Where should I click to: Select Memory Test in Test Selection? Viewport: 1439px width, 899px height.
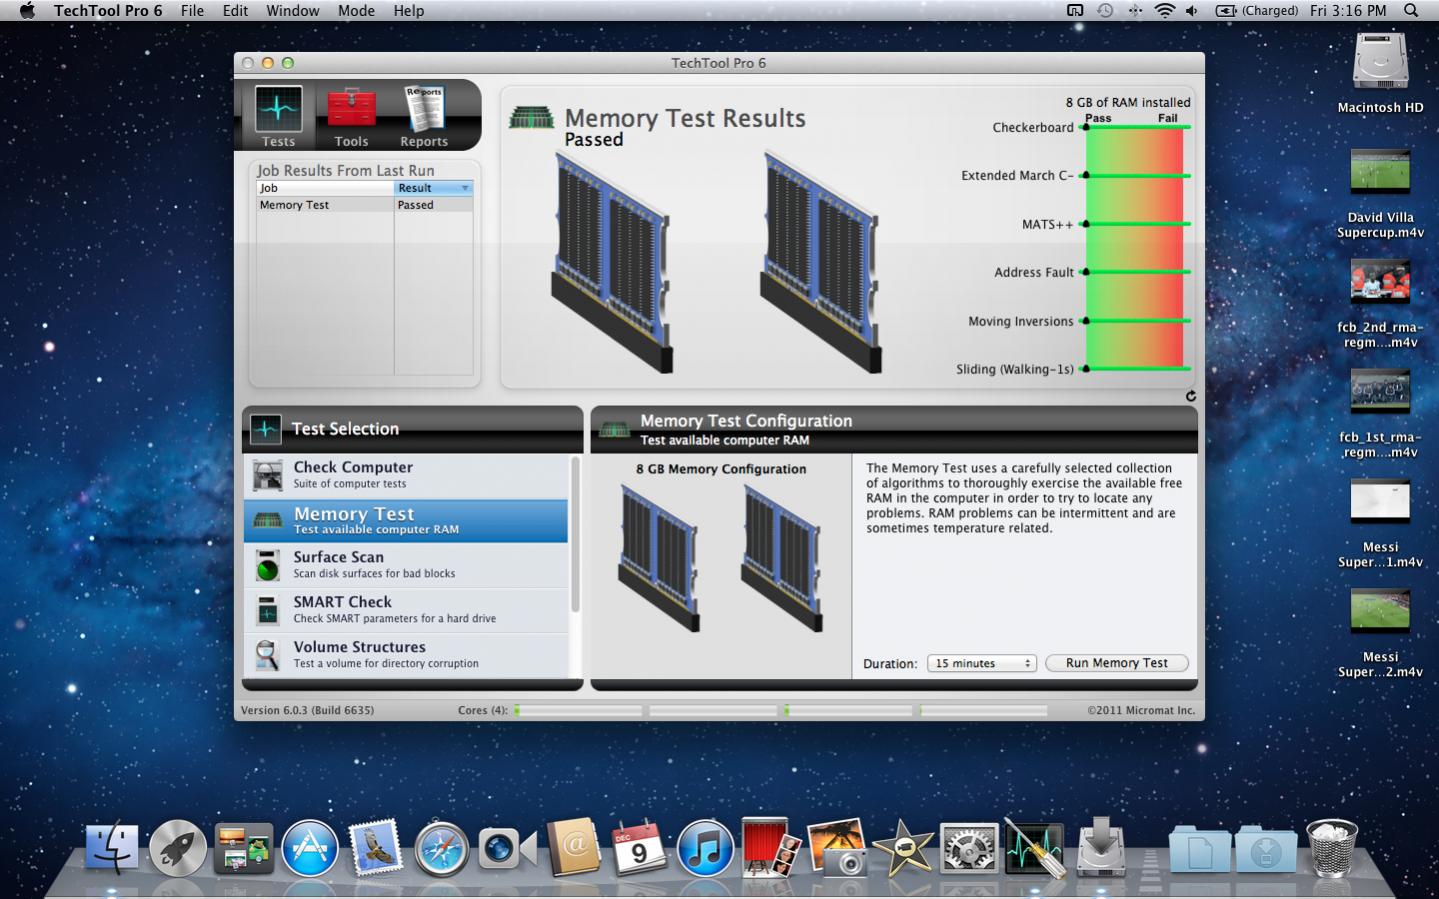click(x=406, y=520)
